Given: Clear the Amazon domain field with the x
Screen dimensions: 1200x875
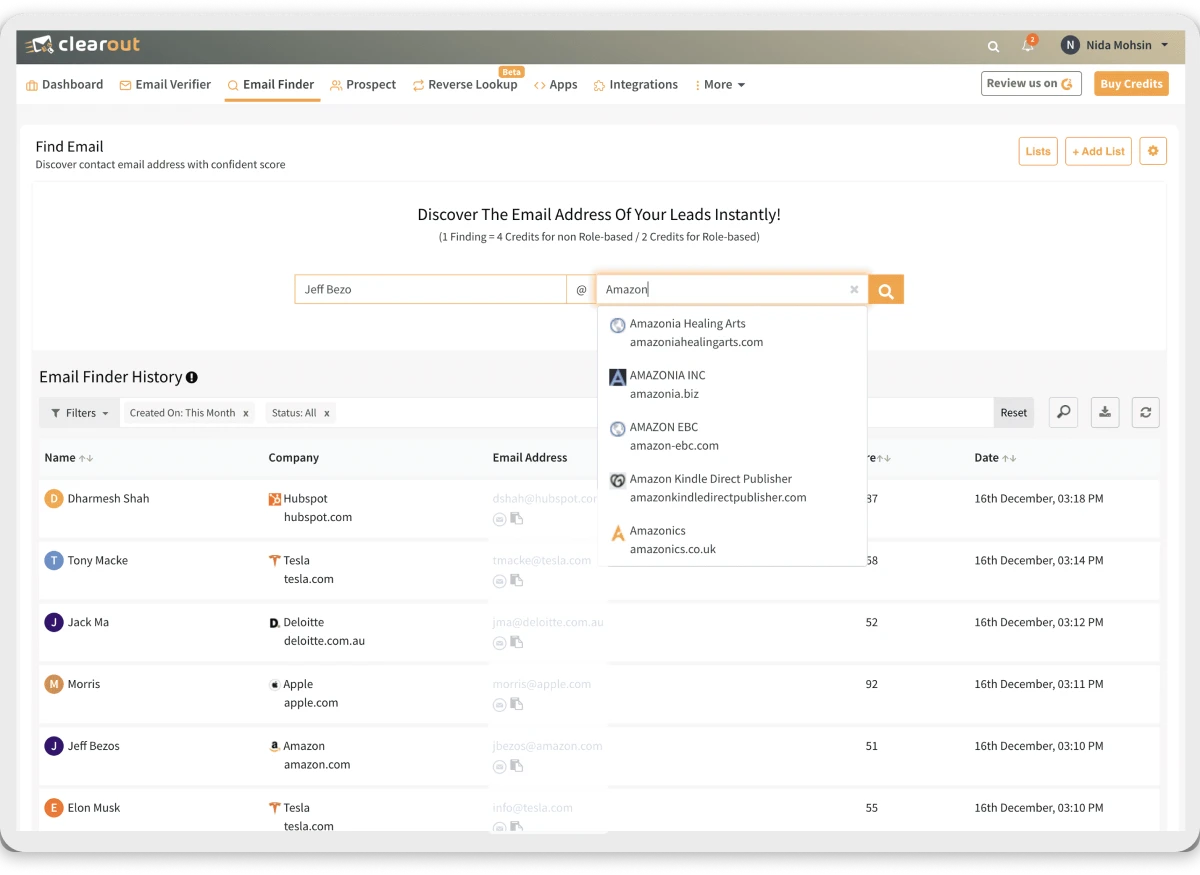Looking at the screenshot, I should click(x=854, y=290).
